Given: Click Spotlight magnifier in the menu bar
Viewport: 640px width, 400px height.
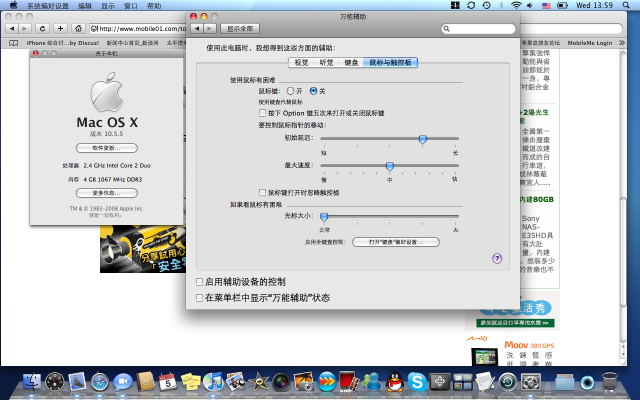Looking at the screenshot, I should (626, 5).
